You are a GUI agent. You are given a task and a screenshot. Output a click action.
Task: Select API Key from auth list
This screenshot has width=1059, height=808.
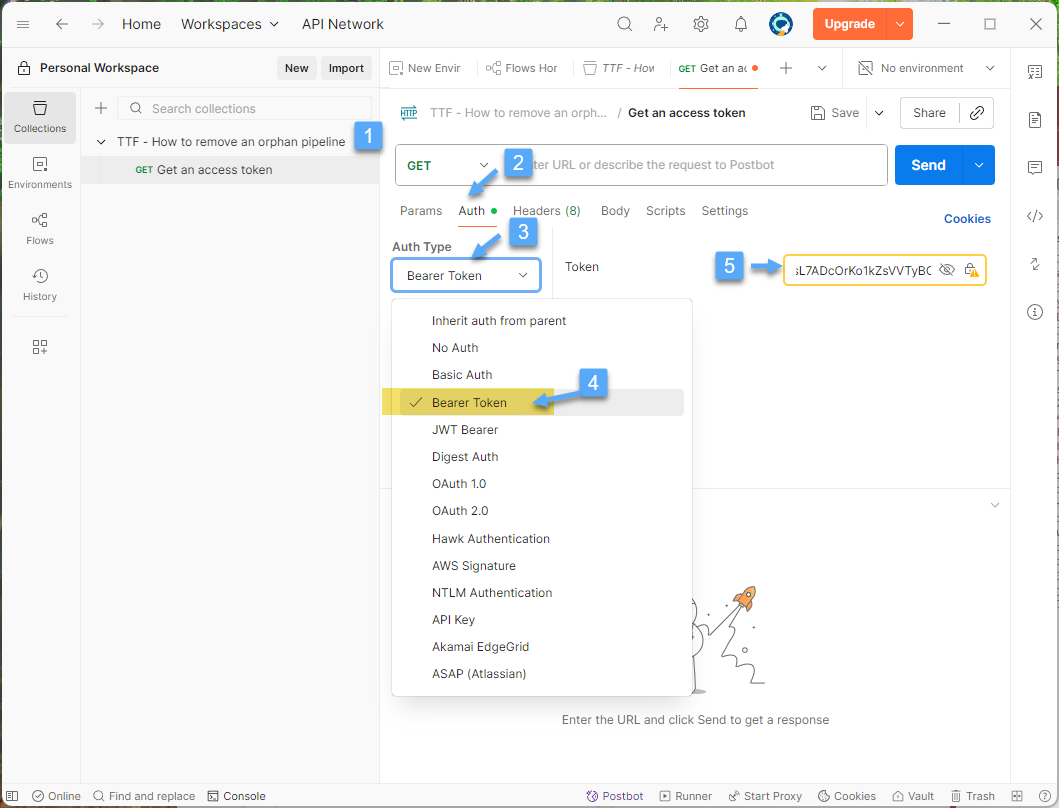coord(542,620)
